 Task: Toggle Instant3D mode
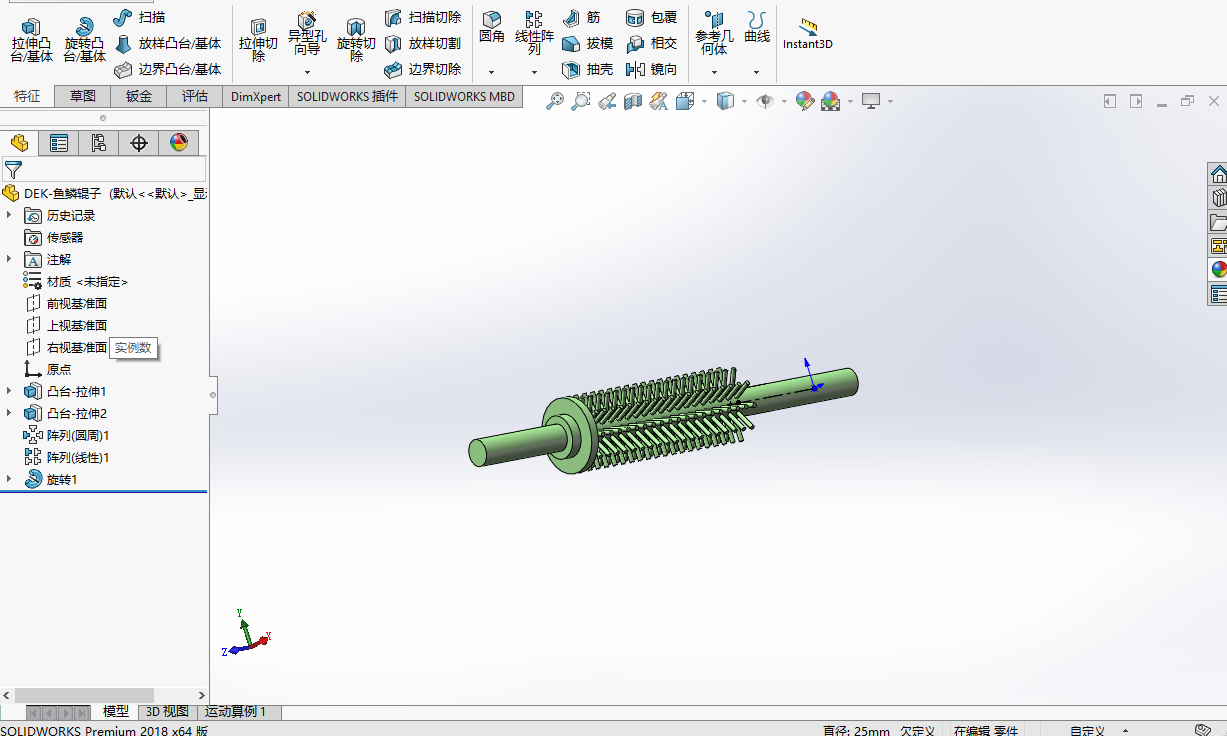click(x=808, y=34)
